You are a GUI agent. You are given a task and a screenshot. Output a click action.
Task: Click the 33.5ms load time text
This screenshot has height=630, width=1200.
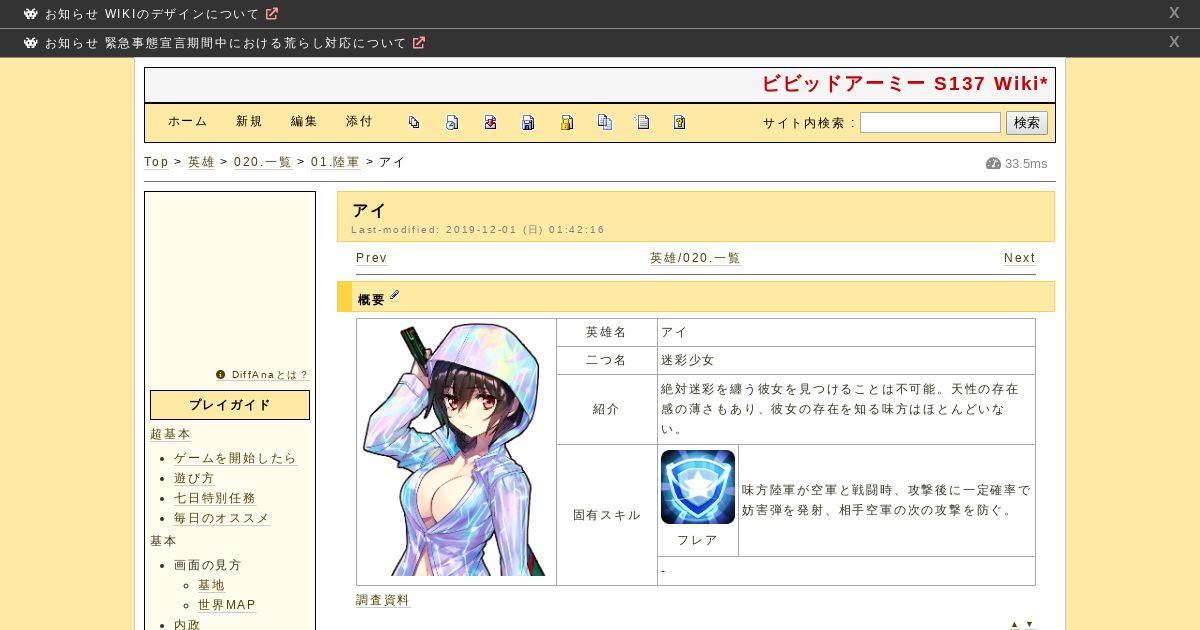tap(1026, 164)
